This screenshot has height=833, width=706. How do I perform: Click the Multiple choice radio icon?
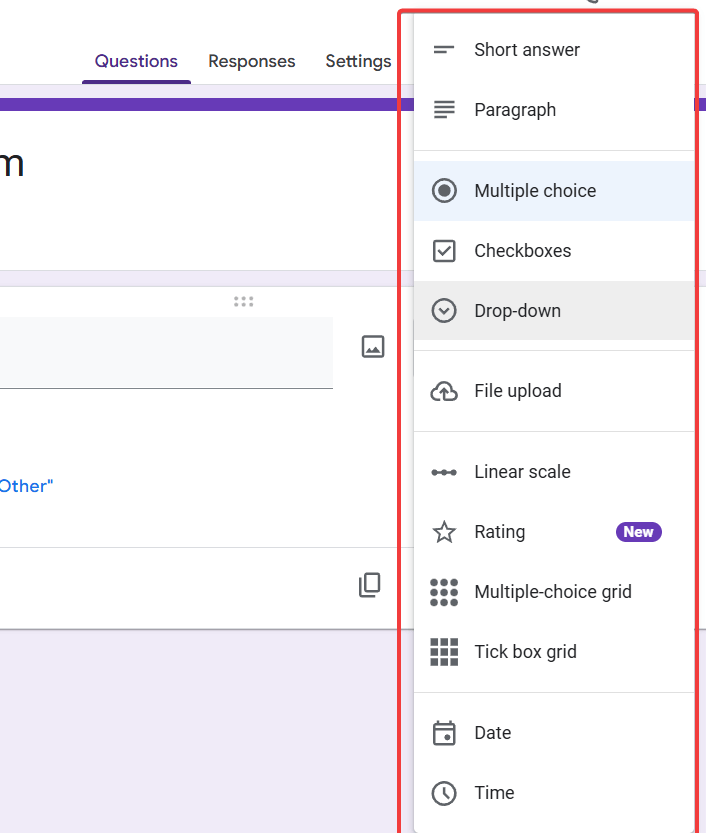444,191
